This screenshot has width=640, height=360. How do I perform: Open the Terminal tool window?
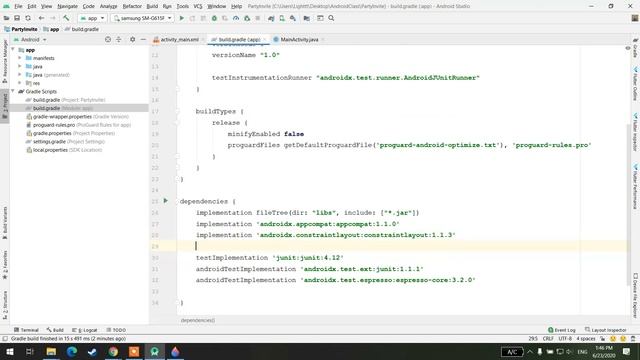[x=26, y=330]
